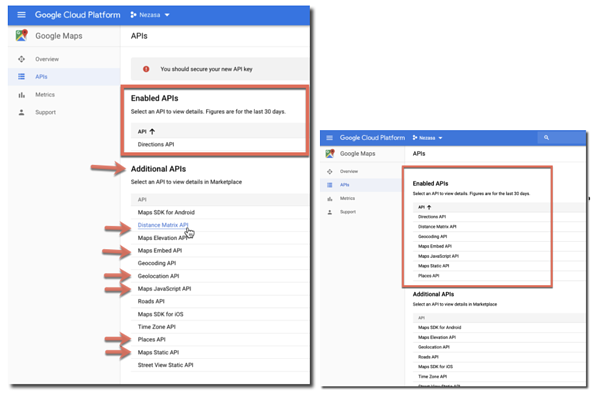Click Google Cloud Platform title in right window
Image resolution: width=599 pixels, height=396 pixels.
(372, 137)
